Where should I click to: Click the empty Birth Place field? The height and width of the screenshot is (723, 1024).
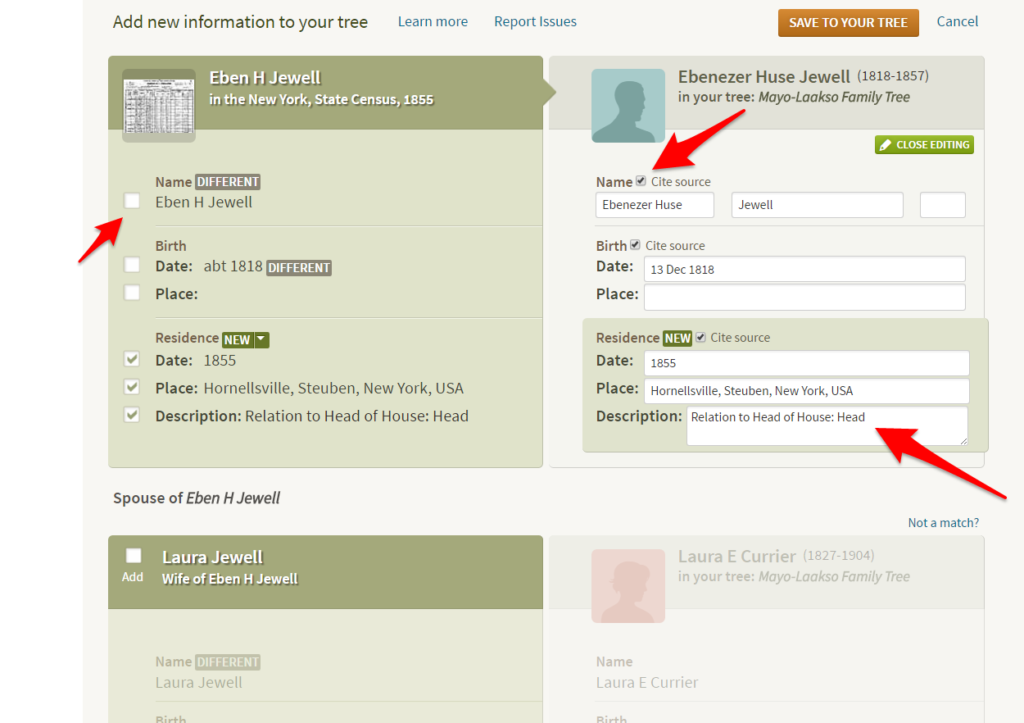tap(805, 297)
